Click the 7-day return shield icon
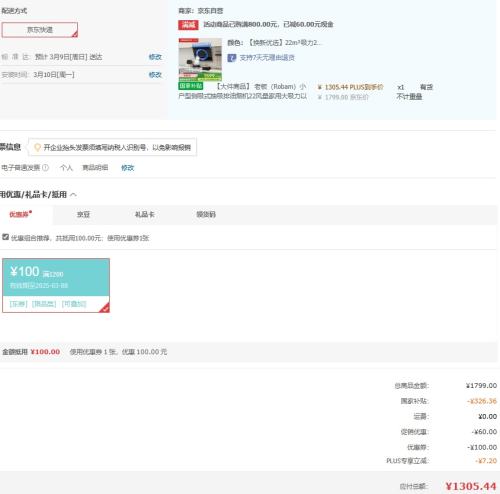500x494 pixels. [232, 58]
